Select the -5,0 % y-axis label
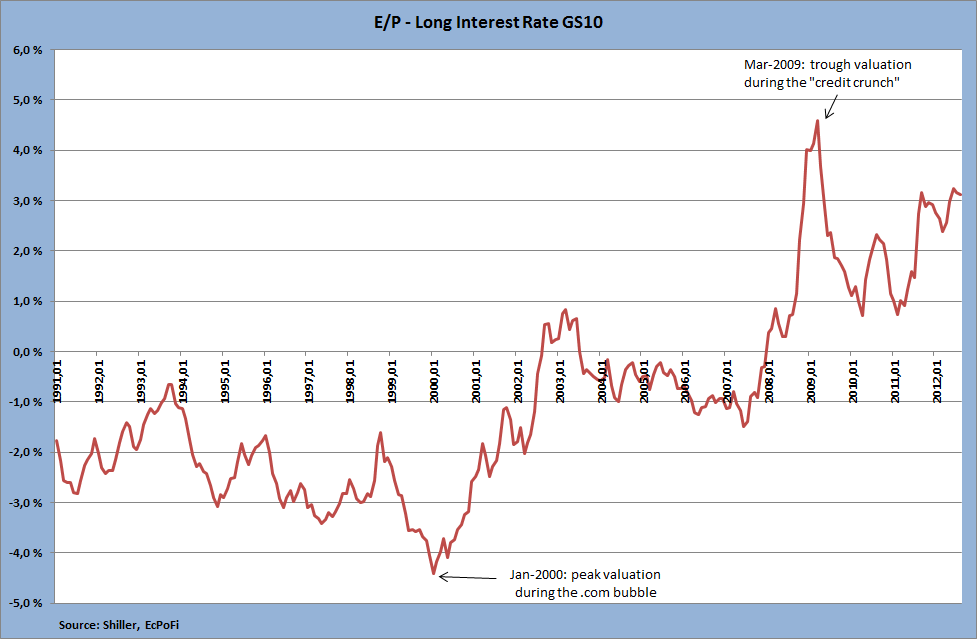 pos(26,603)
